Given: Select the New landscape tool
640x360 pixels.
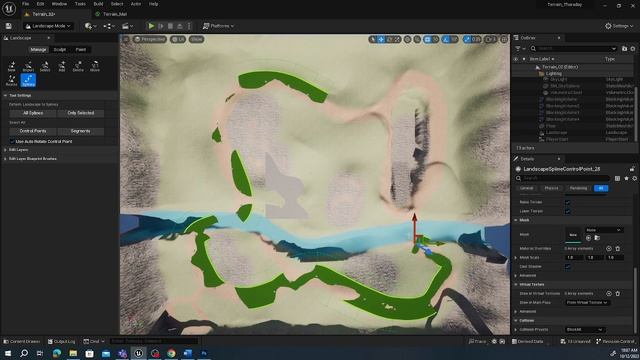Looking at the screenshot, I should point(11,66).
